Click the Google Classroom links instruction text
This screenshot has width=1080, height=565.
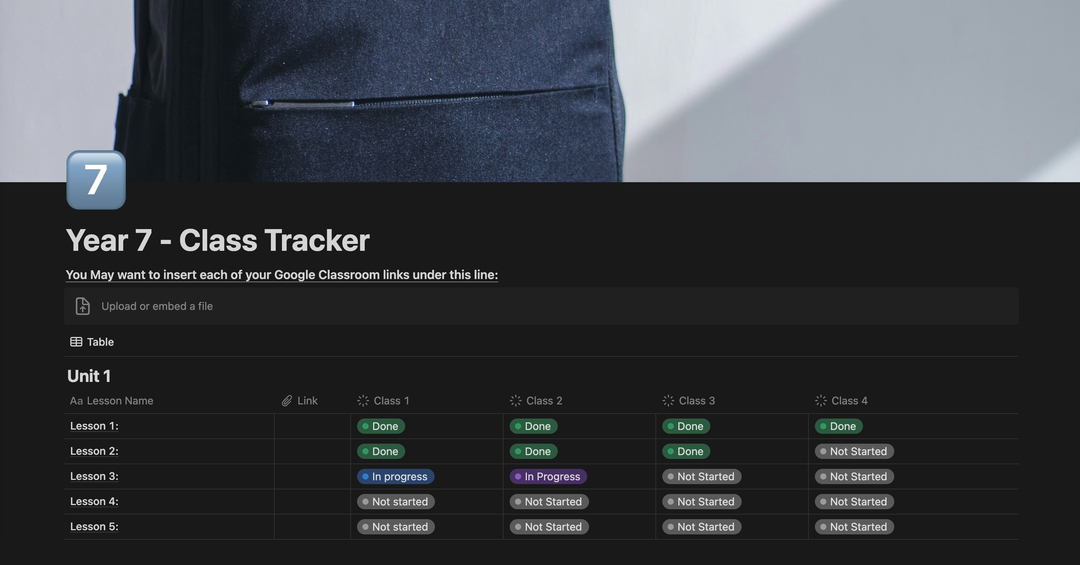[x=282, y=274]
